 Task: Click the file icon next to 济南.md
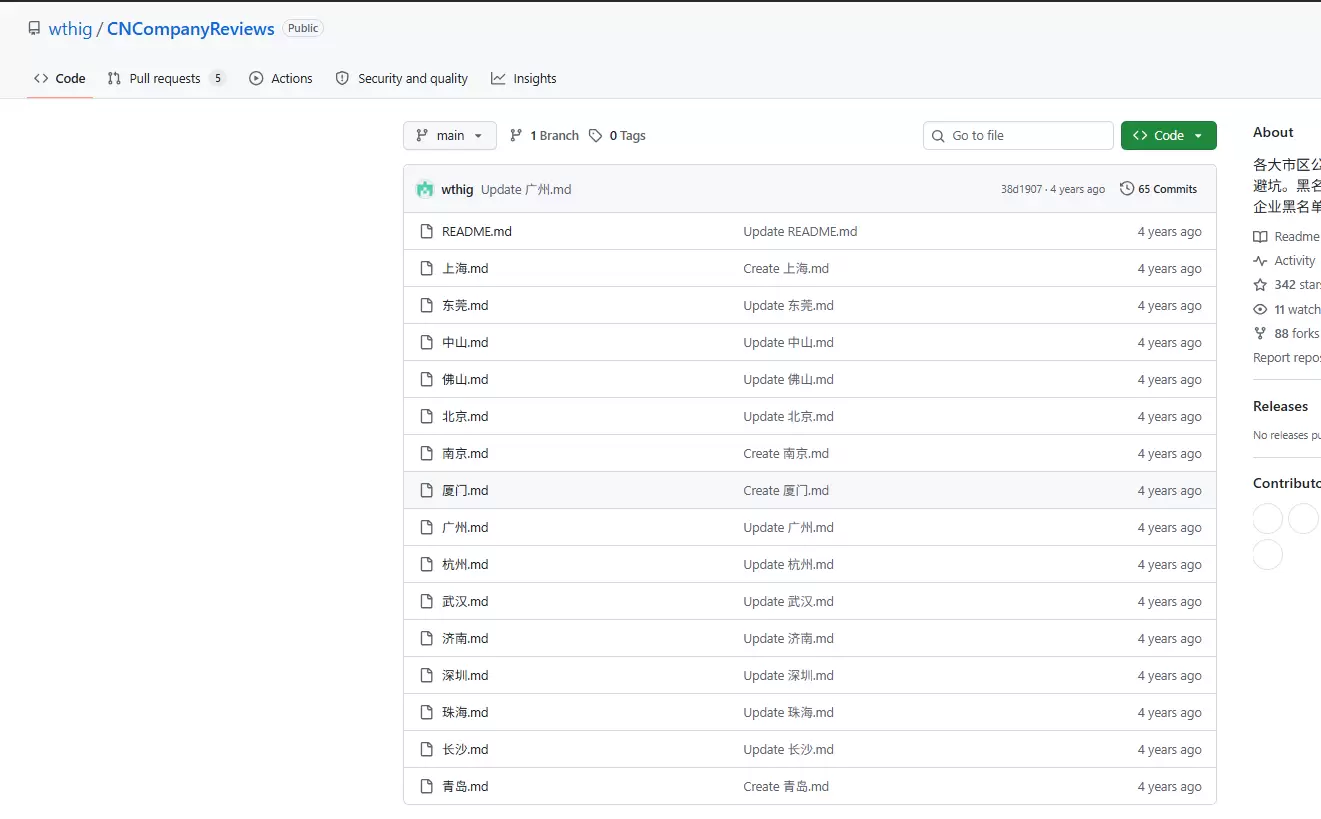426,639
